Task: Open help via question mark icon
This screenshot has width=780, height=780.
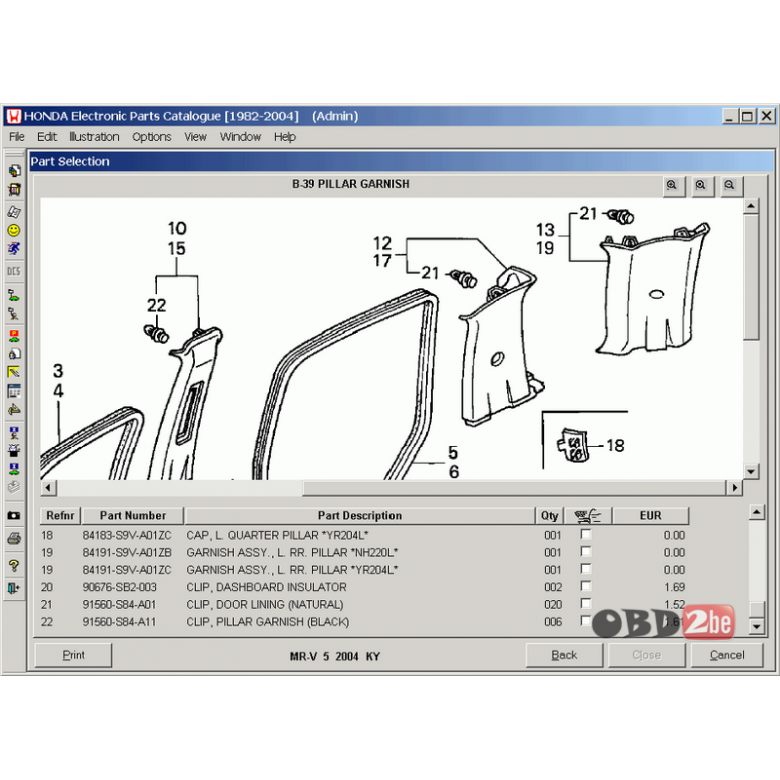Action: [x=14, y=566]
